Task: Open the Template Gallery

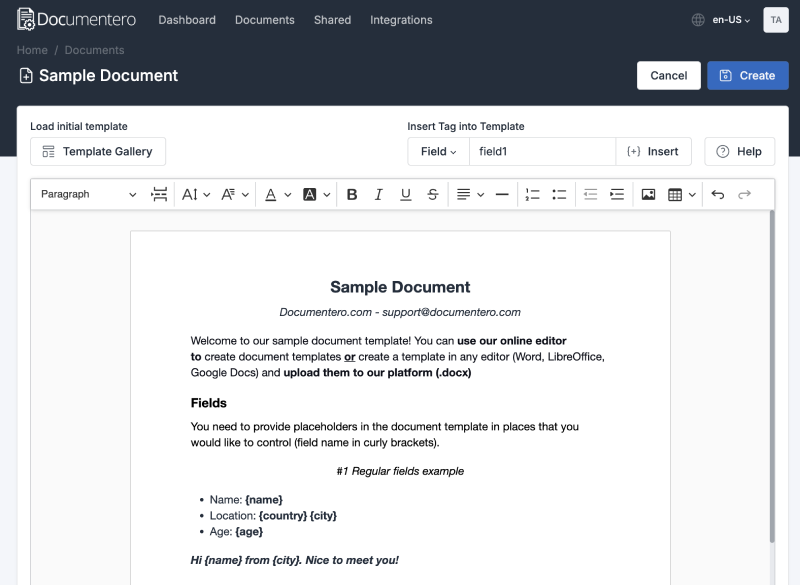Action: 97,151
